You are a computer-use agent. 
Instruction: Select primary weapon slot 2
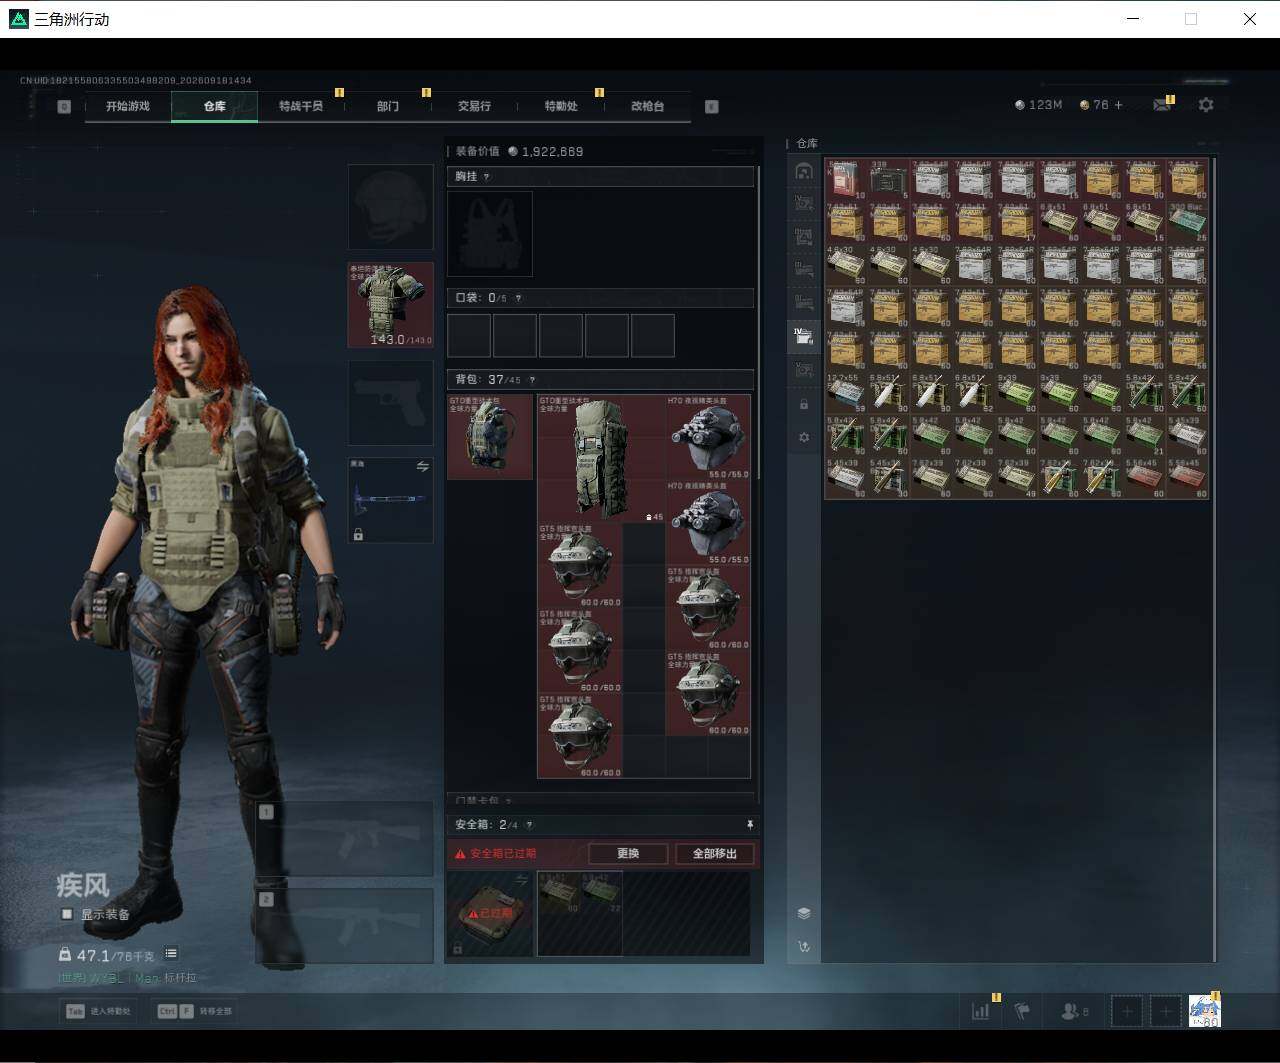(345, 925)
